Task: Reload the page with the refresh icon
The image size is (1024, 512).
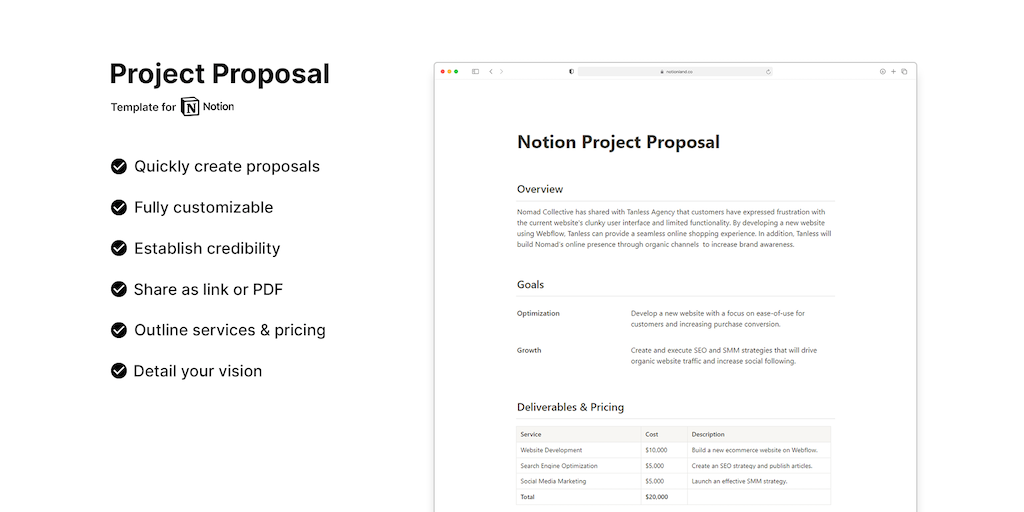Action: point(768,72)
